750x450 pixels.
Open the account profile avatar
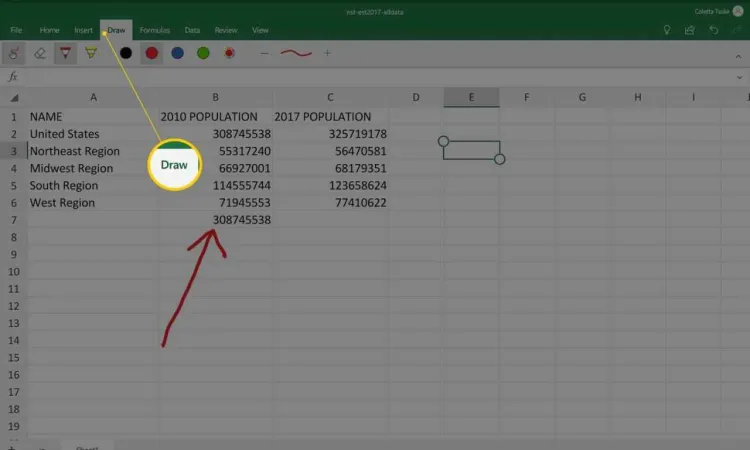(x=738, y=11)
